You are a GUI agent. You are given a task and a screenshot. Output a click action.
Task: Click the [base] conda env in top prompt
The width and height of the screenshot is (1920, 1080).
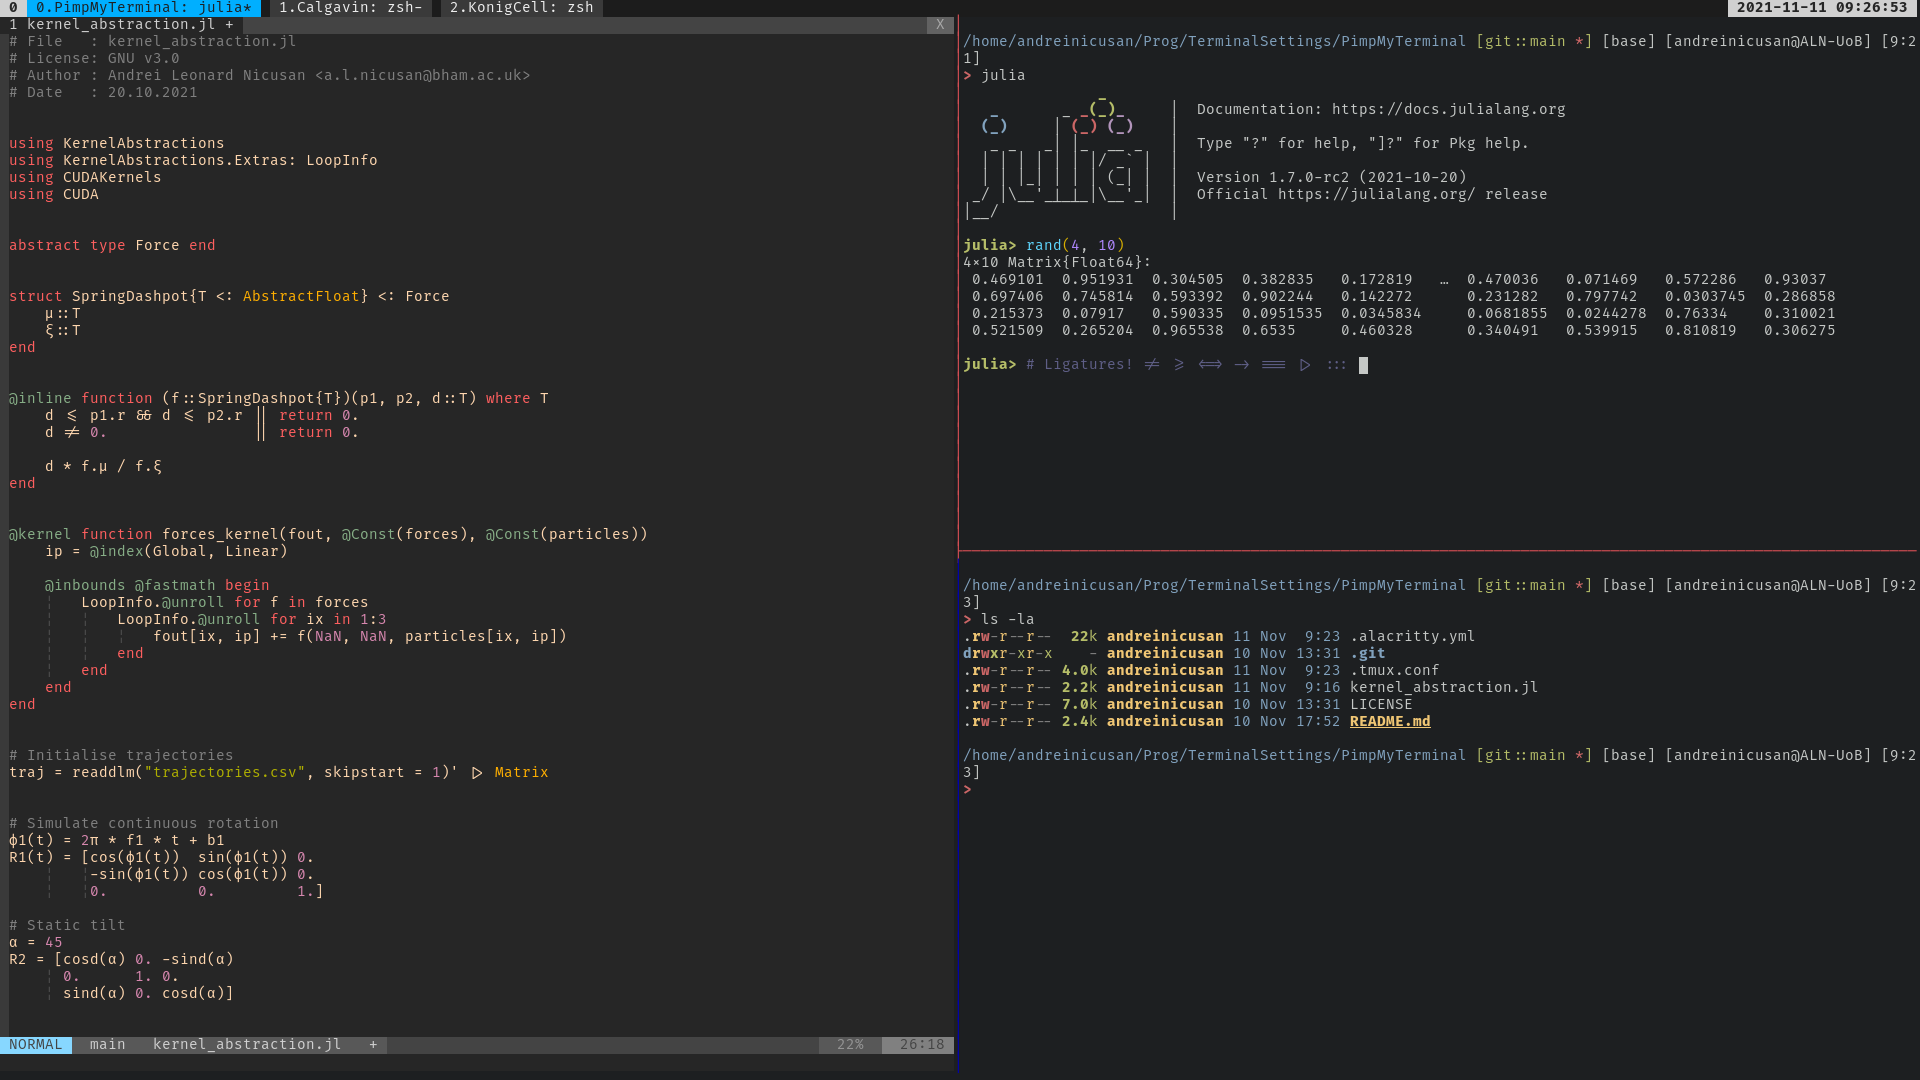click(1629, 42)
